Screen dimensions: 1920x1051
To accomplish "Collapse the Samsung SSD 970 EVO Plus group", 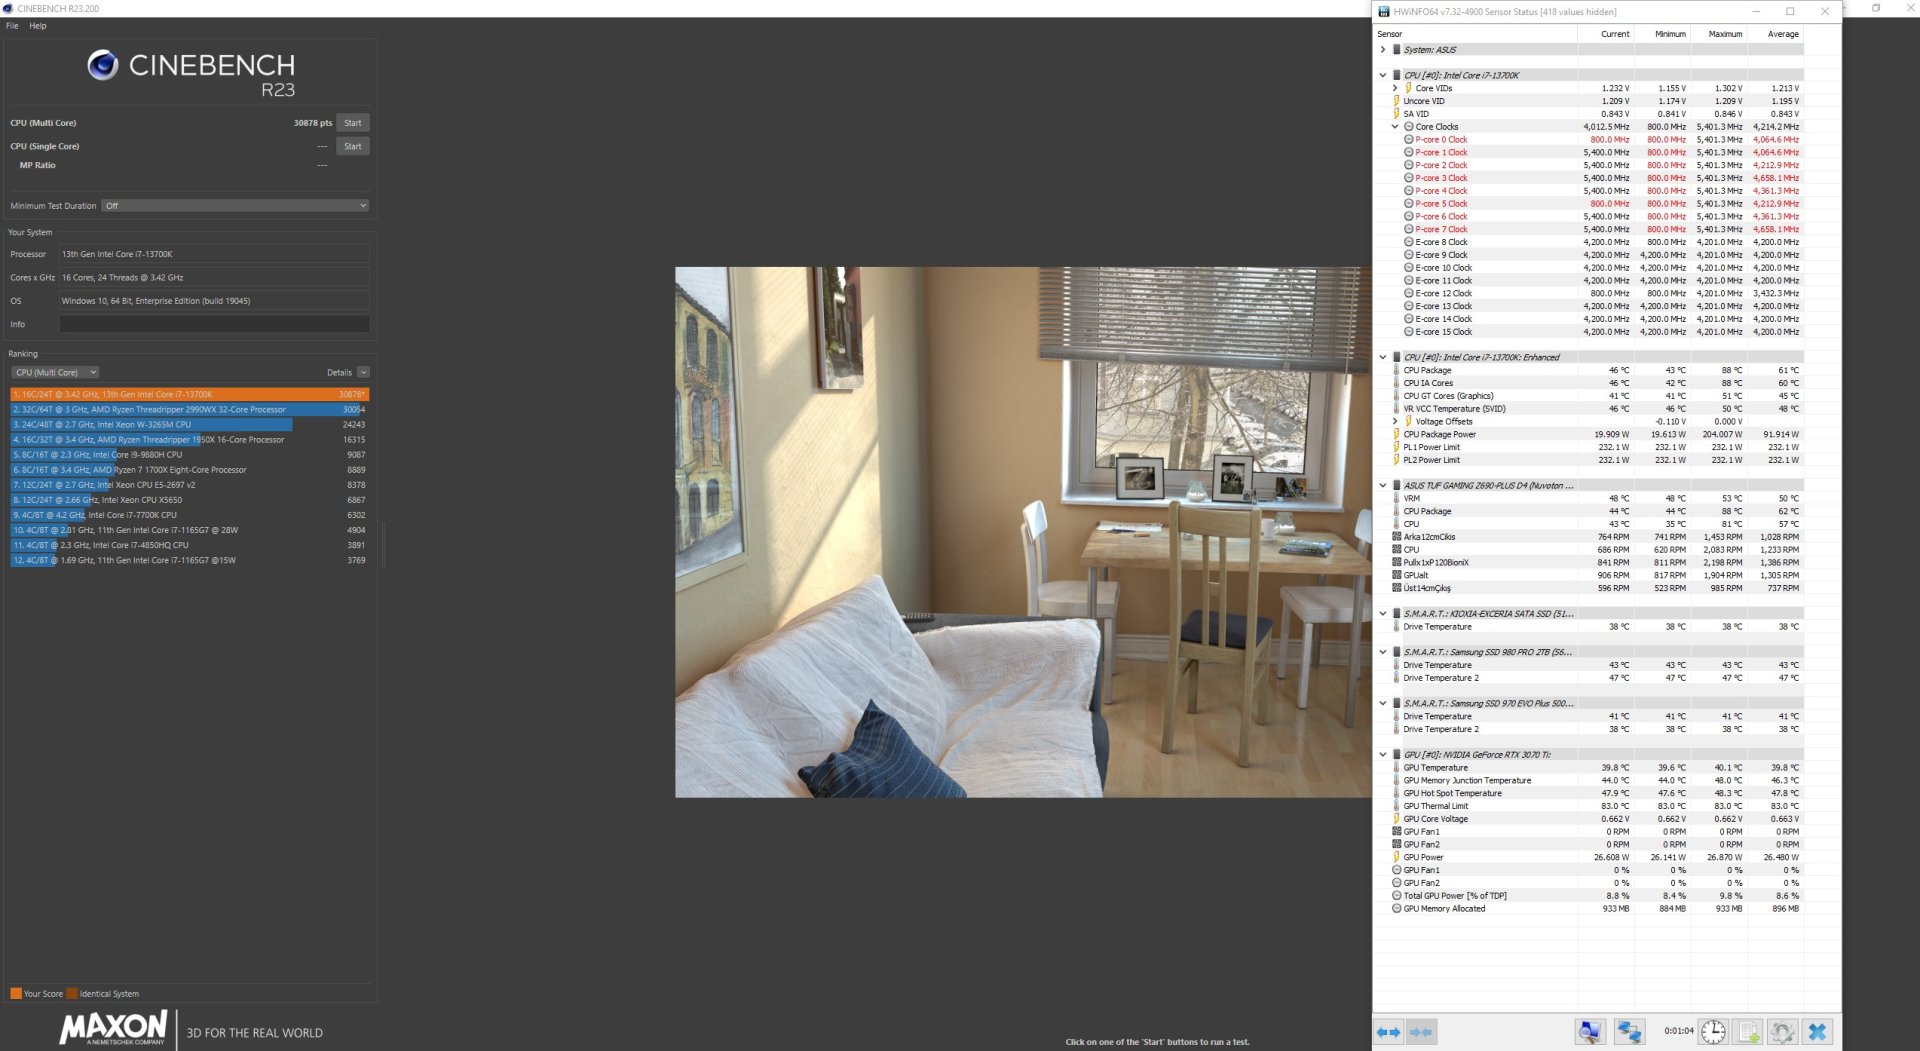I will coord(1383,704).
